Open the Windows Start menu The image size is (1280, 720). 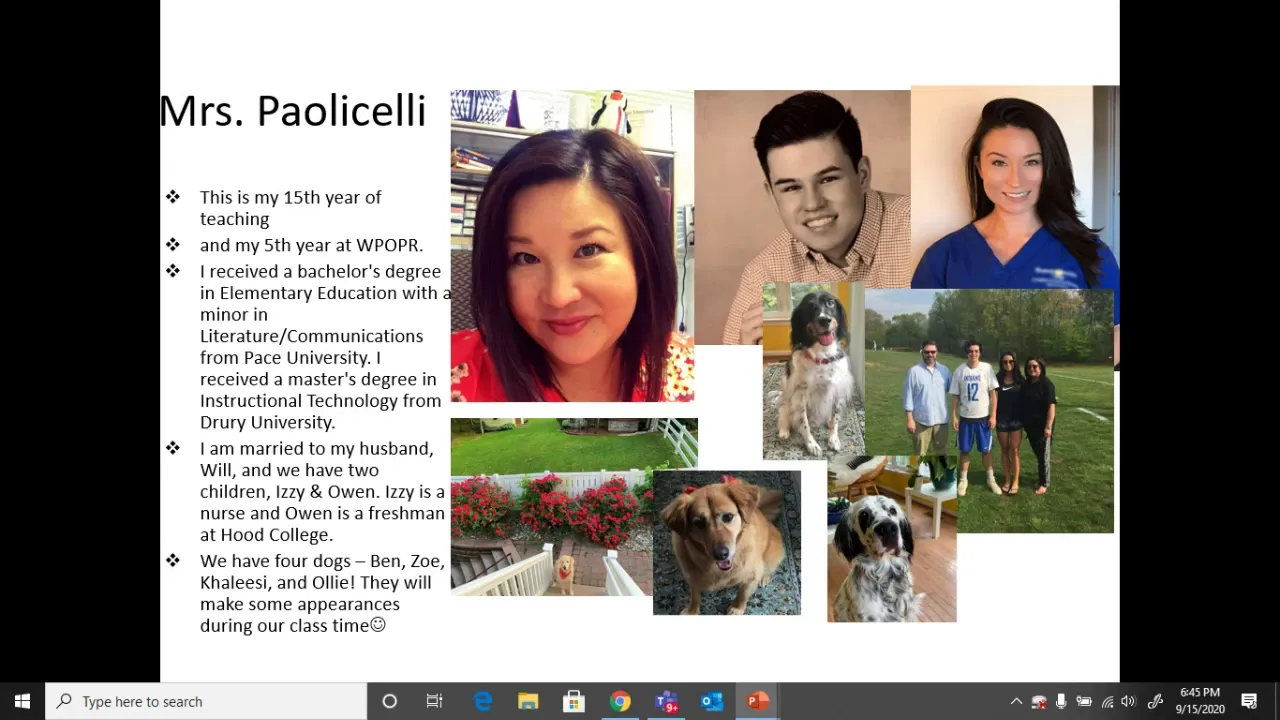click(x=22, y=701)
